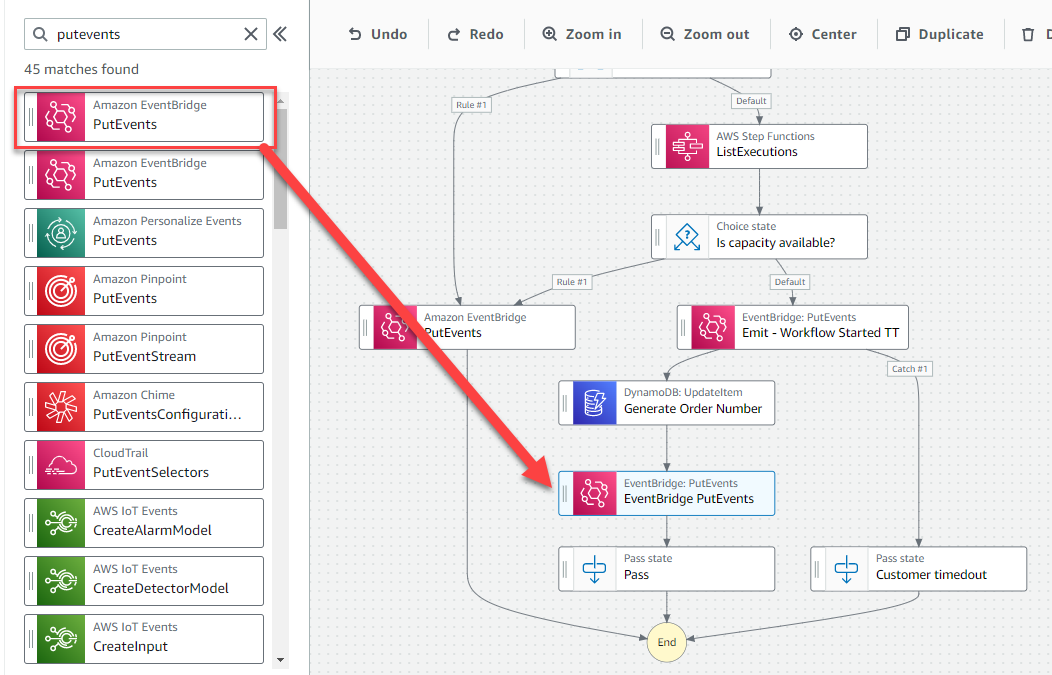
Task: Click the putevents search input field
Action: click(x=146, y=34)
